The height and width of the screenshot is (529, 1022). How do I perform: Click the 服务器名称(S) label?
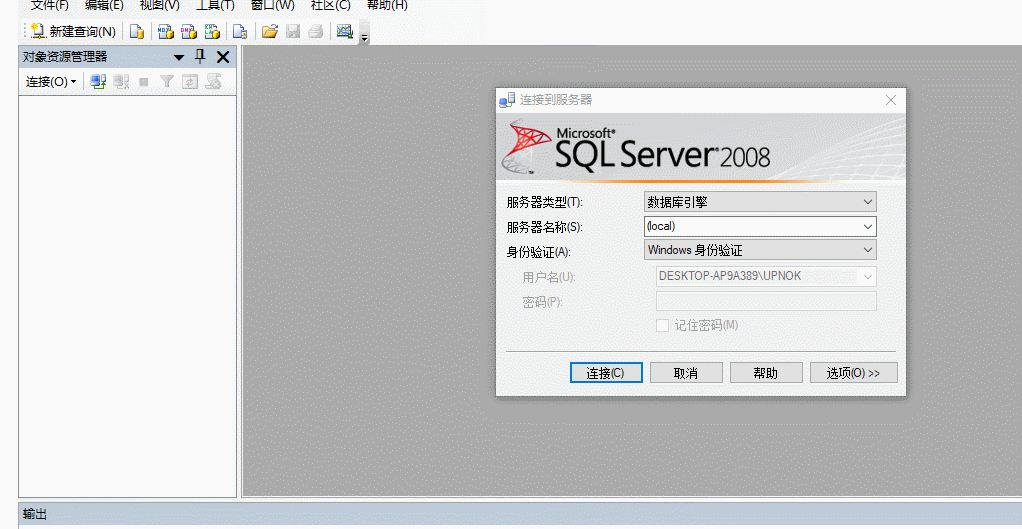click(544, 227)
